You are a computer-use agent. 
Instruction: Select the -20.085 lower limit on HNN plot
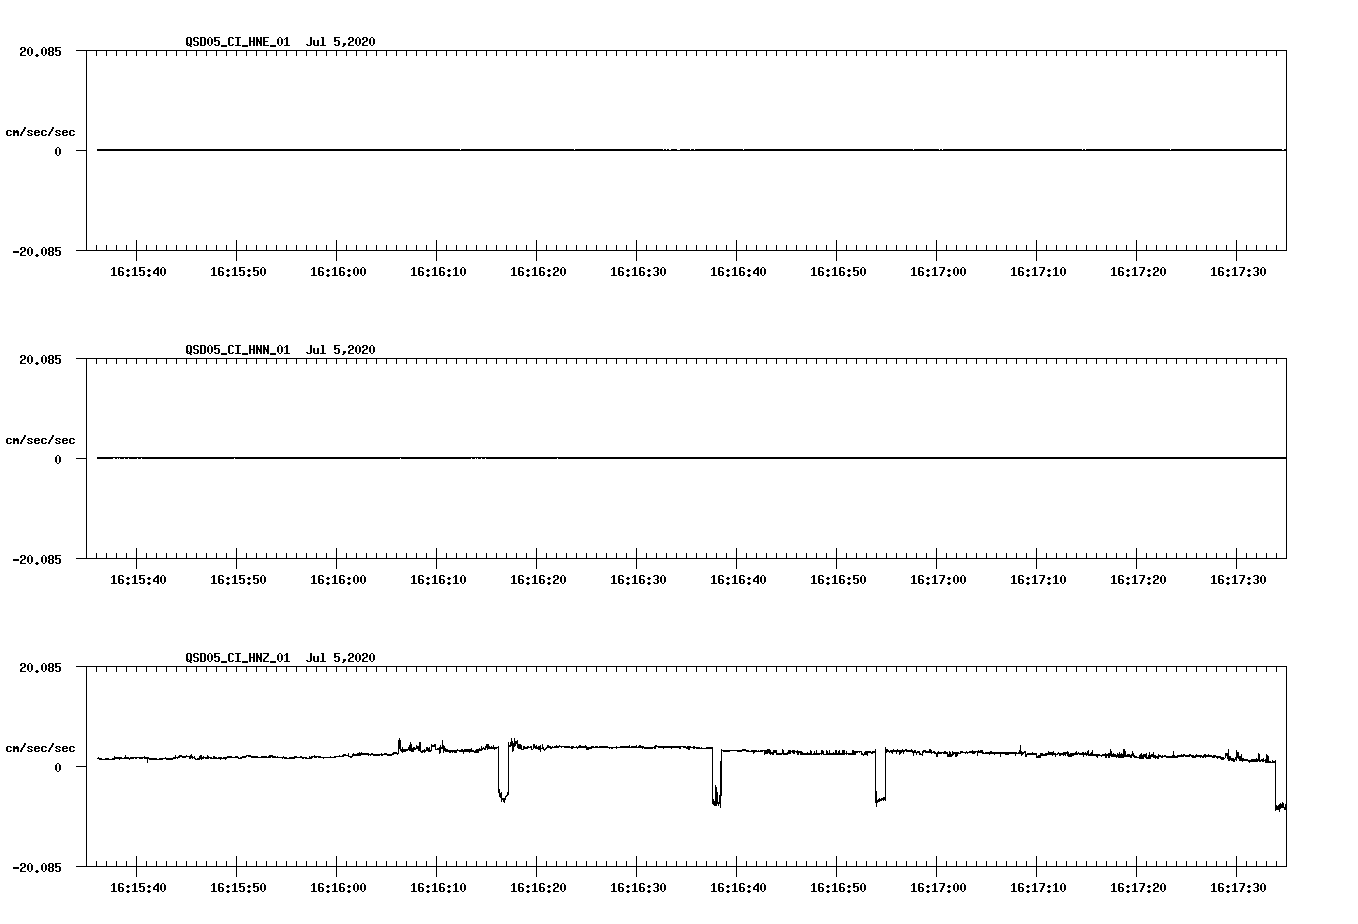(37, 560)
